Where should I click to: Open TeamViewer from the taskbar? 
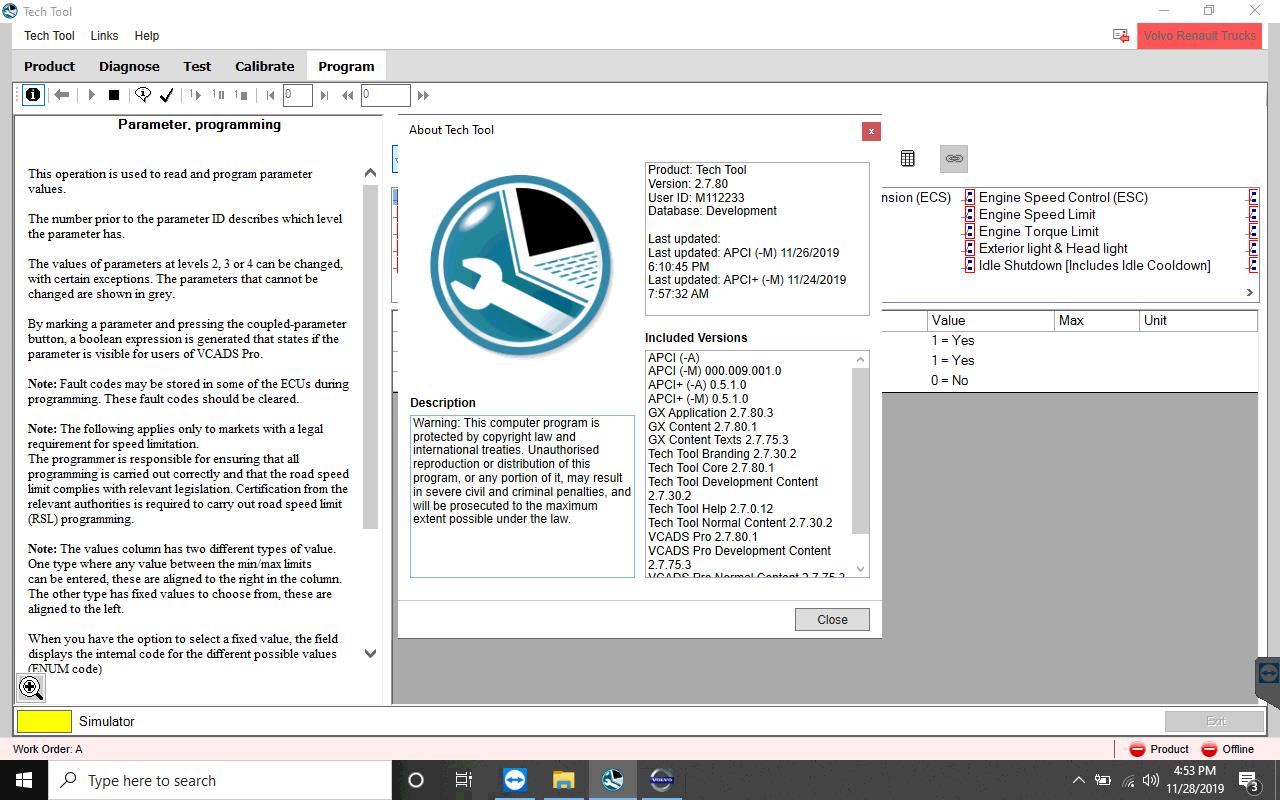(x=515, y=780)
